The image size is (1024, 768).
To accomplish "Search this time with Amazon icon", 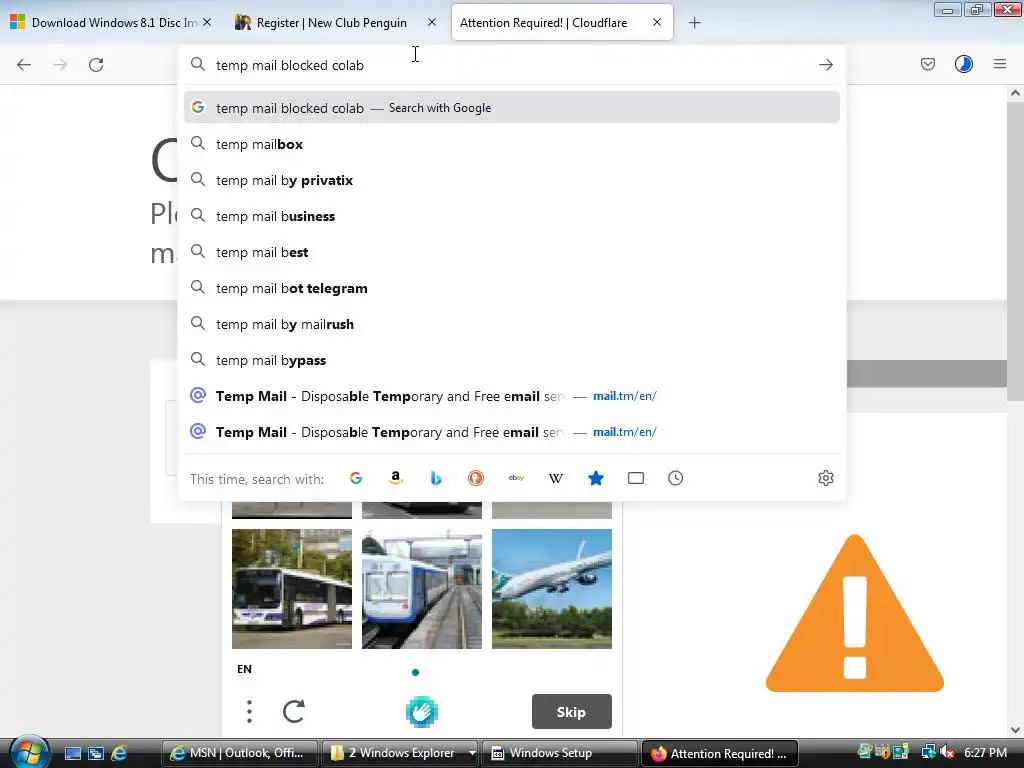I will click(x=396, y=478).
